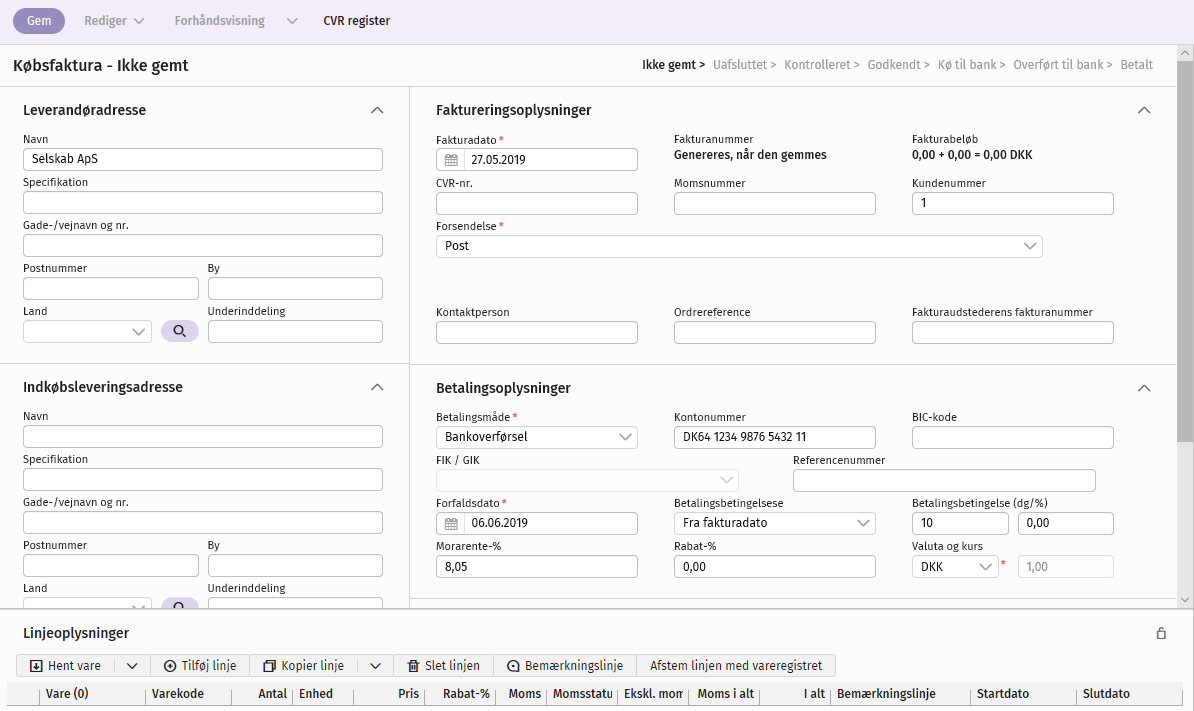Click Leverandøradresse Navn field with Selskab ApS

(203, 160)
